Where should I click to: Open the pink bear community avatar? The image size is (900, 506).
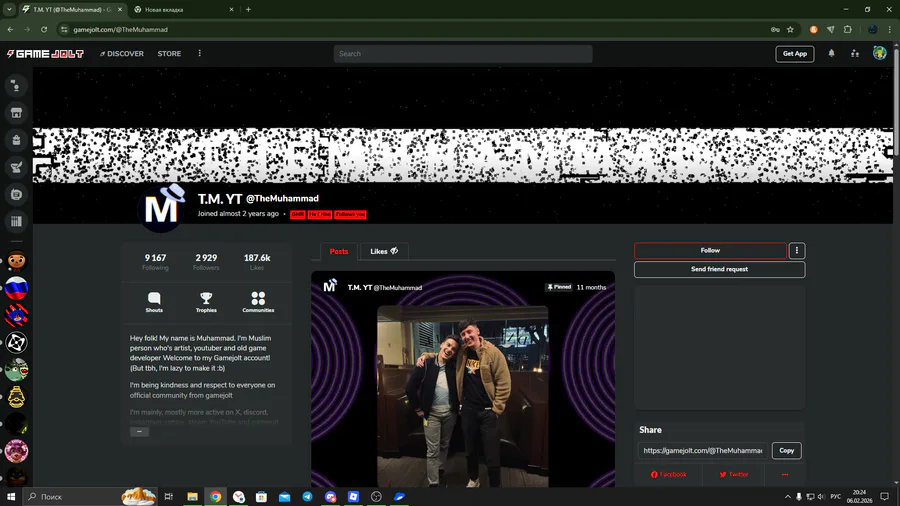point(16,451)
